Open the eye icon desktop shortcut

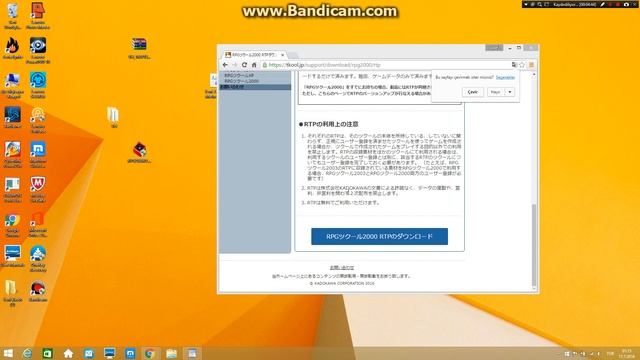[x=38, y=50]
